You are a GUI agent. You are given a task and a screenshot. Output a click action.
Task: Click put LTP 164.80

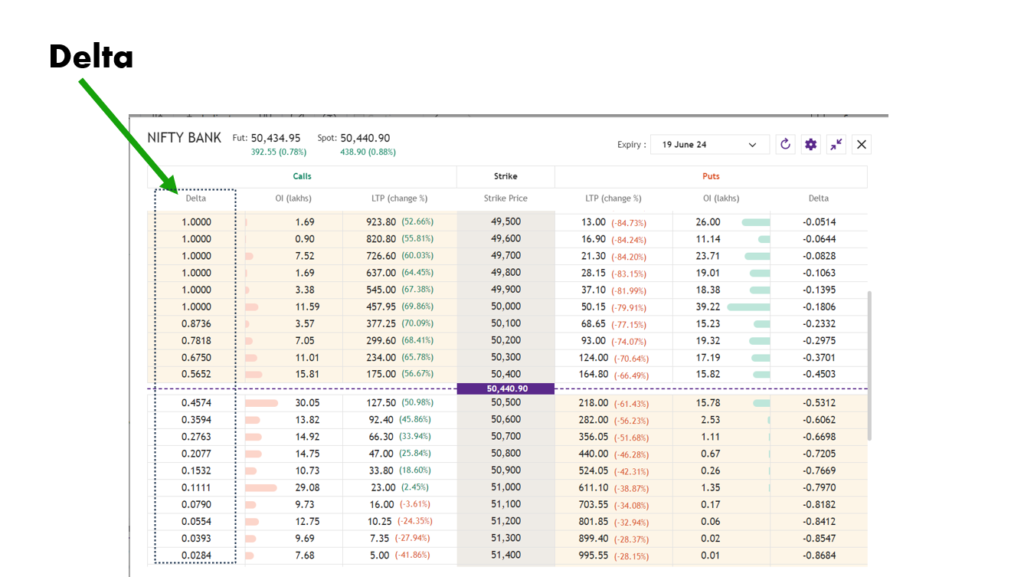coord(594,374)
